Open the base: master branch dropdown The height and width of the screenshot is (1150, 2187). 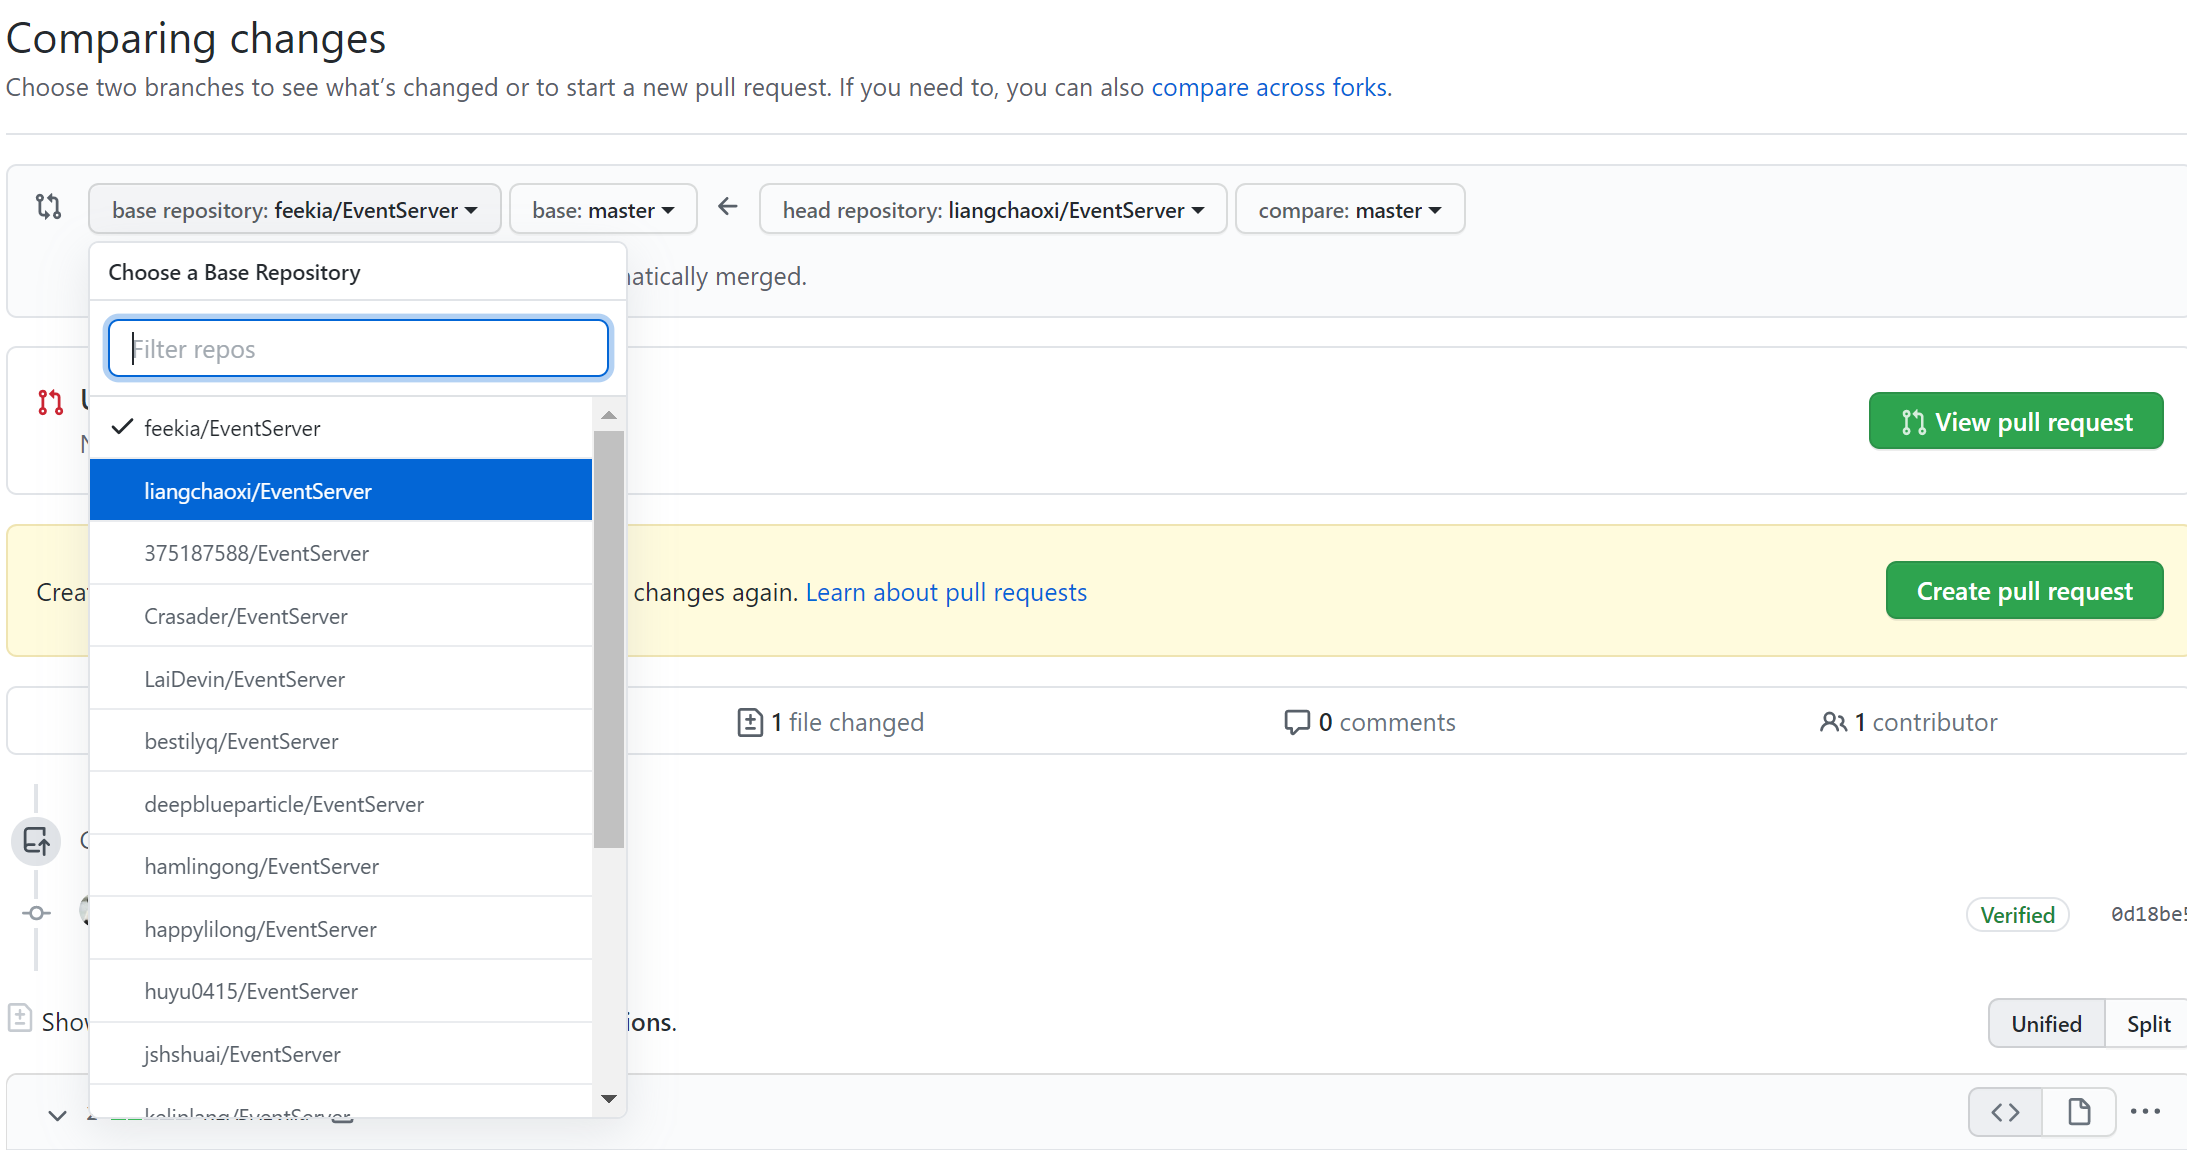point(603,210)
